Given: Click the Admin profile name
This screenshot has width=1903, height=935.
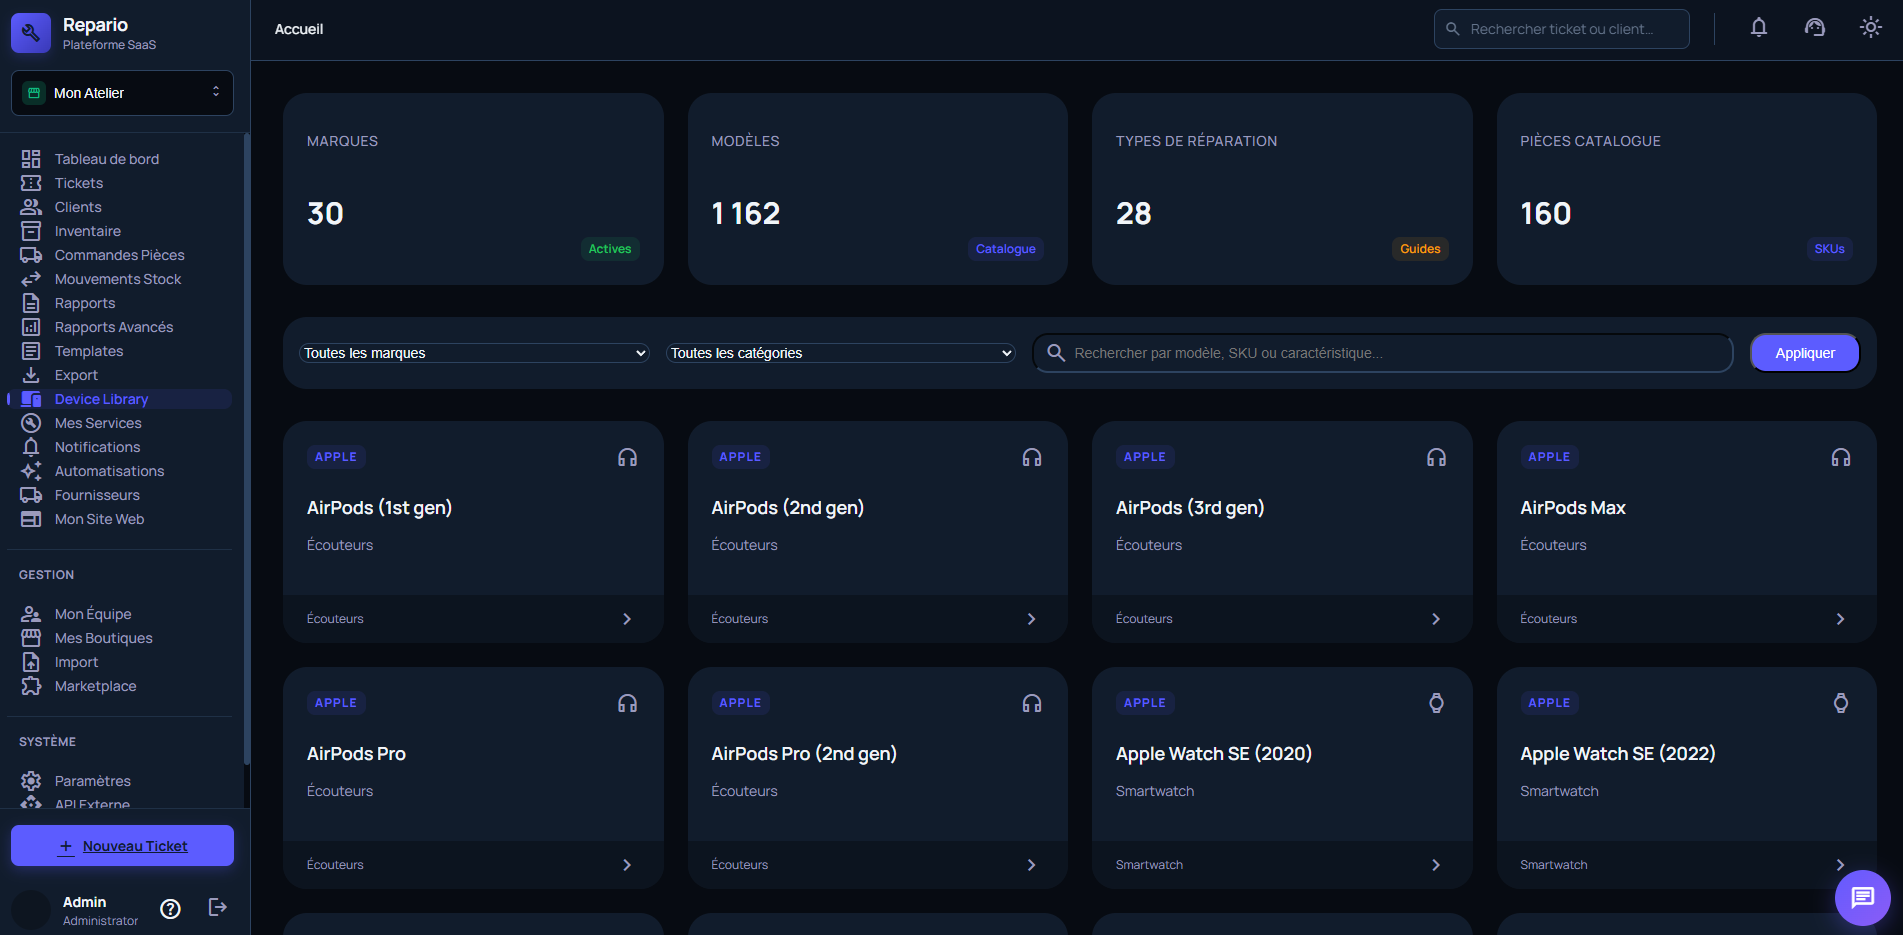Looking at the screenshot, I should point(84,902).
